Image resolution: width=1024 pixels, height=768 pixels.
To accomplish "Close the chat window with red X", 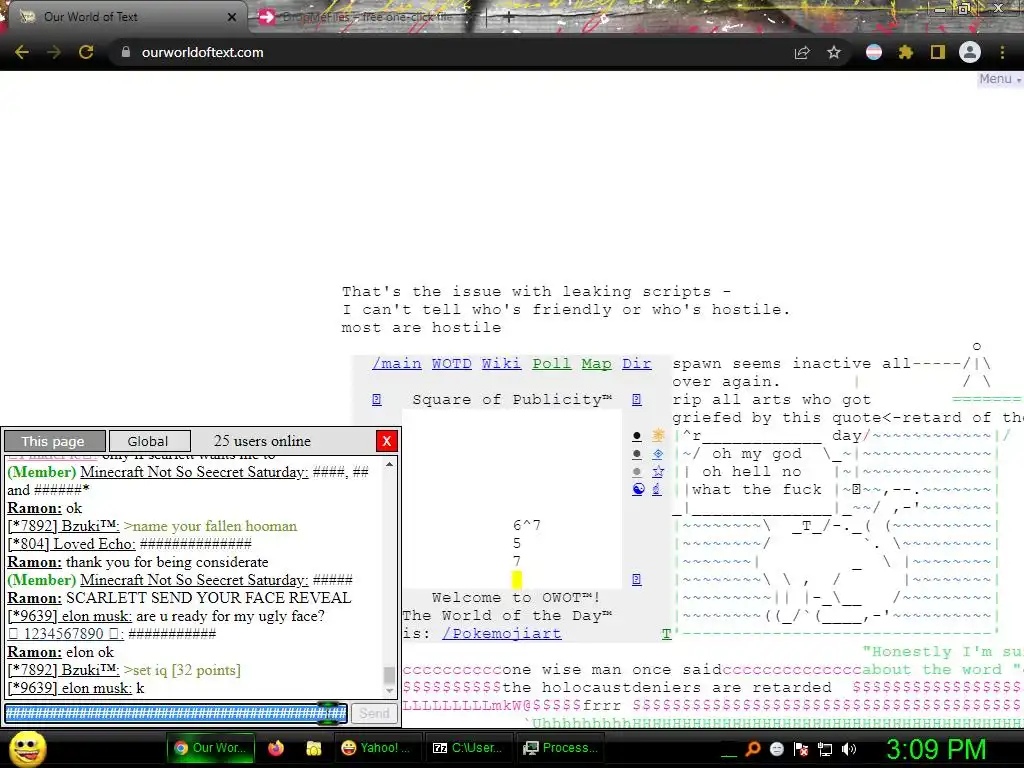I will coord(387,441).
